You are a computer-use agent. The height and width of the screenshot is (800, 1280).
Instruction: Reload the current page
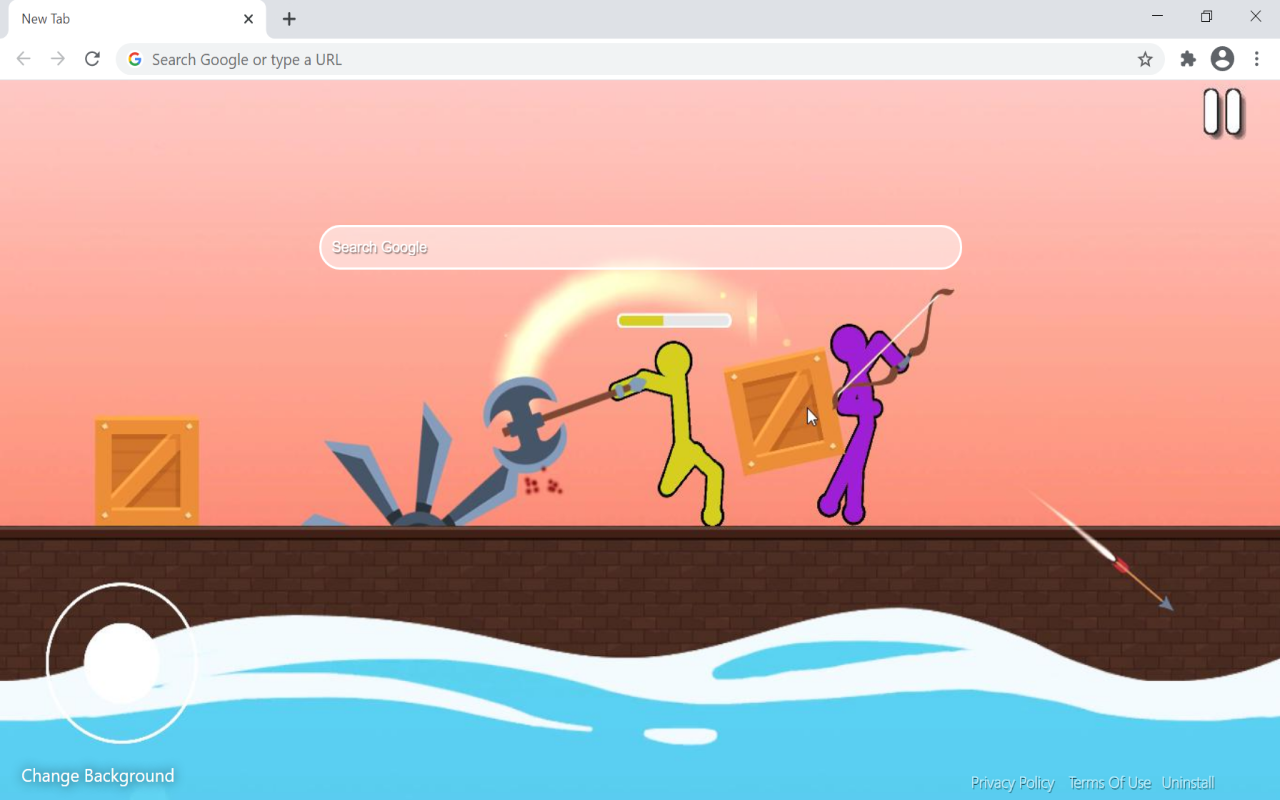coord(92,59)
